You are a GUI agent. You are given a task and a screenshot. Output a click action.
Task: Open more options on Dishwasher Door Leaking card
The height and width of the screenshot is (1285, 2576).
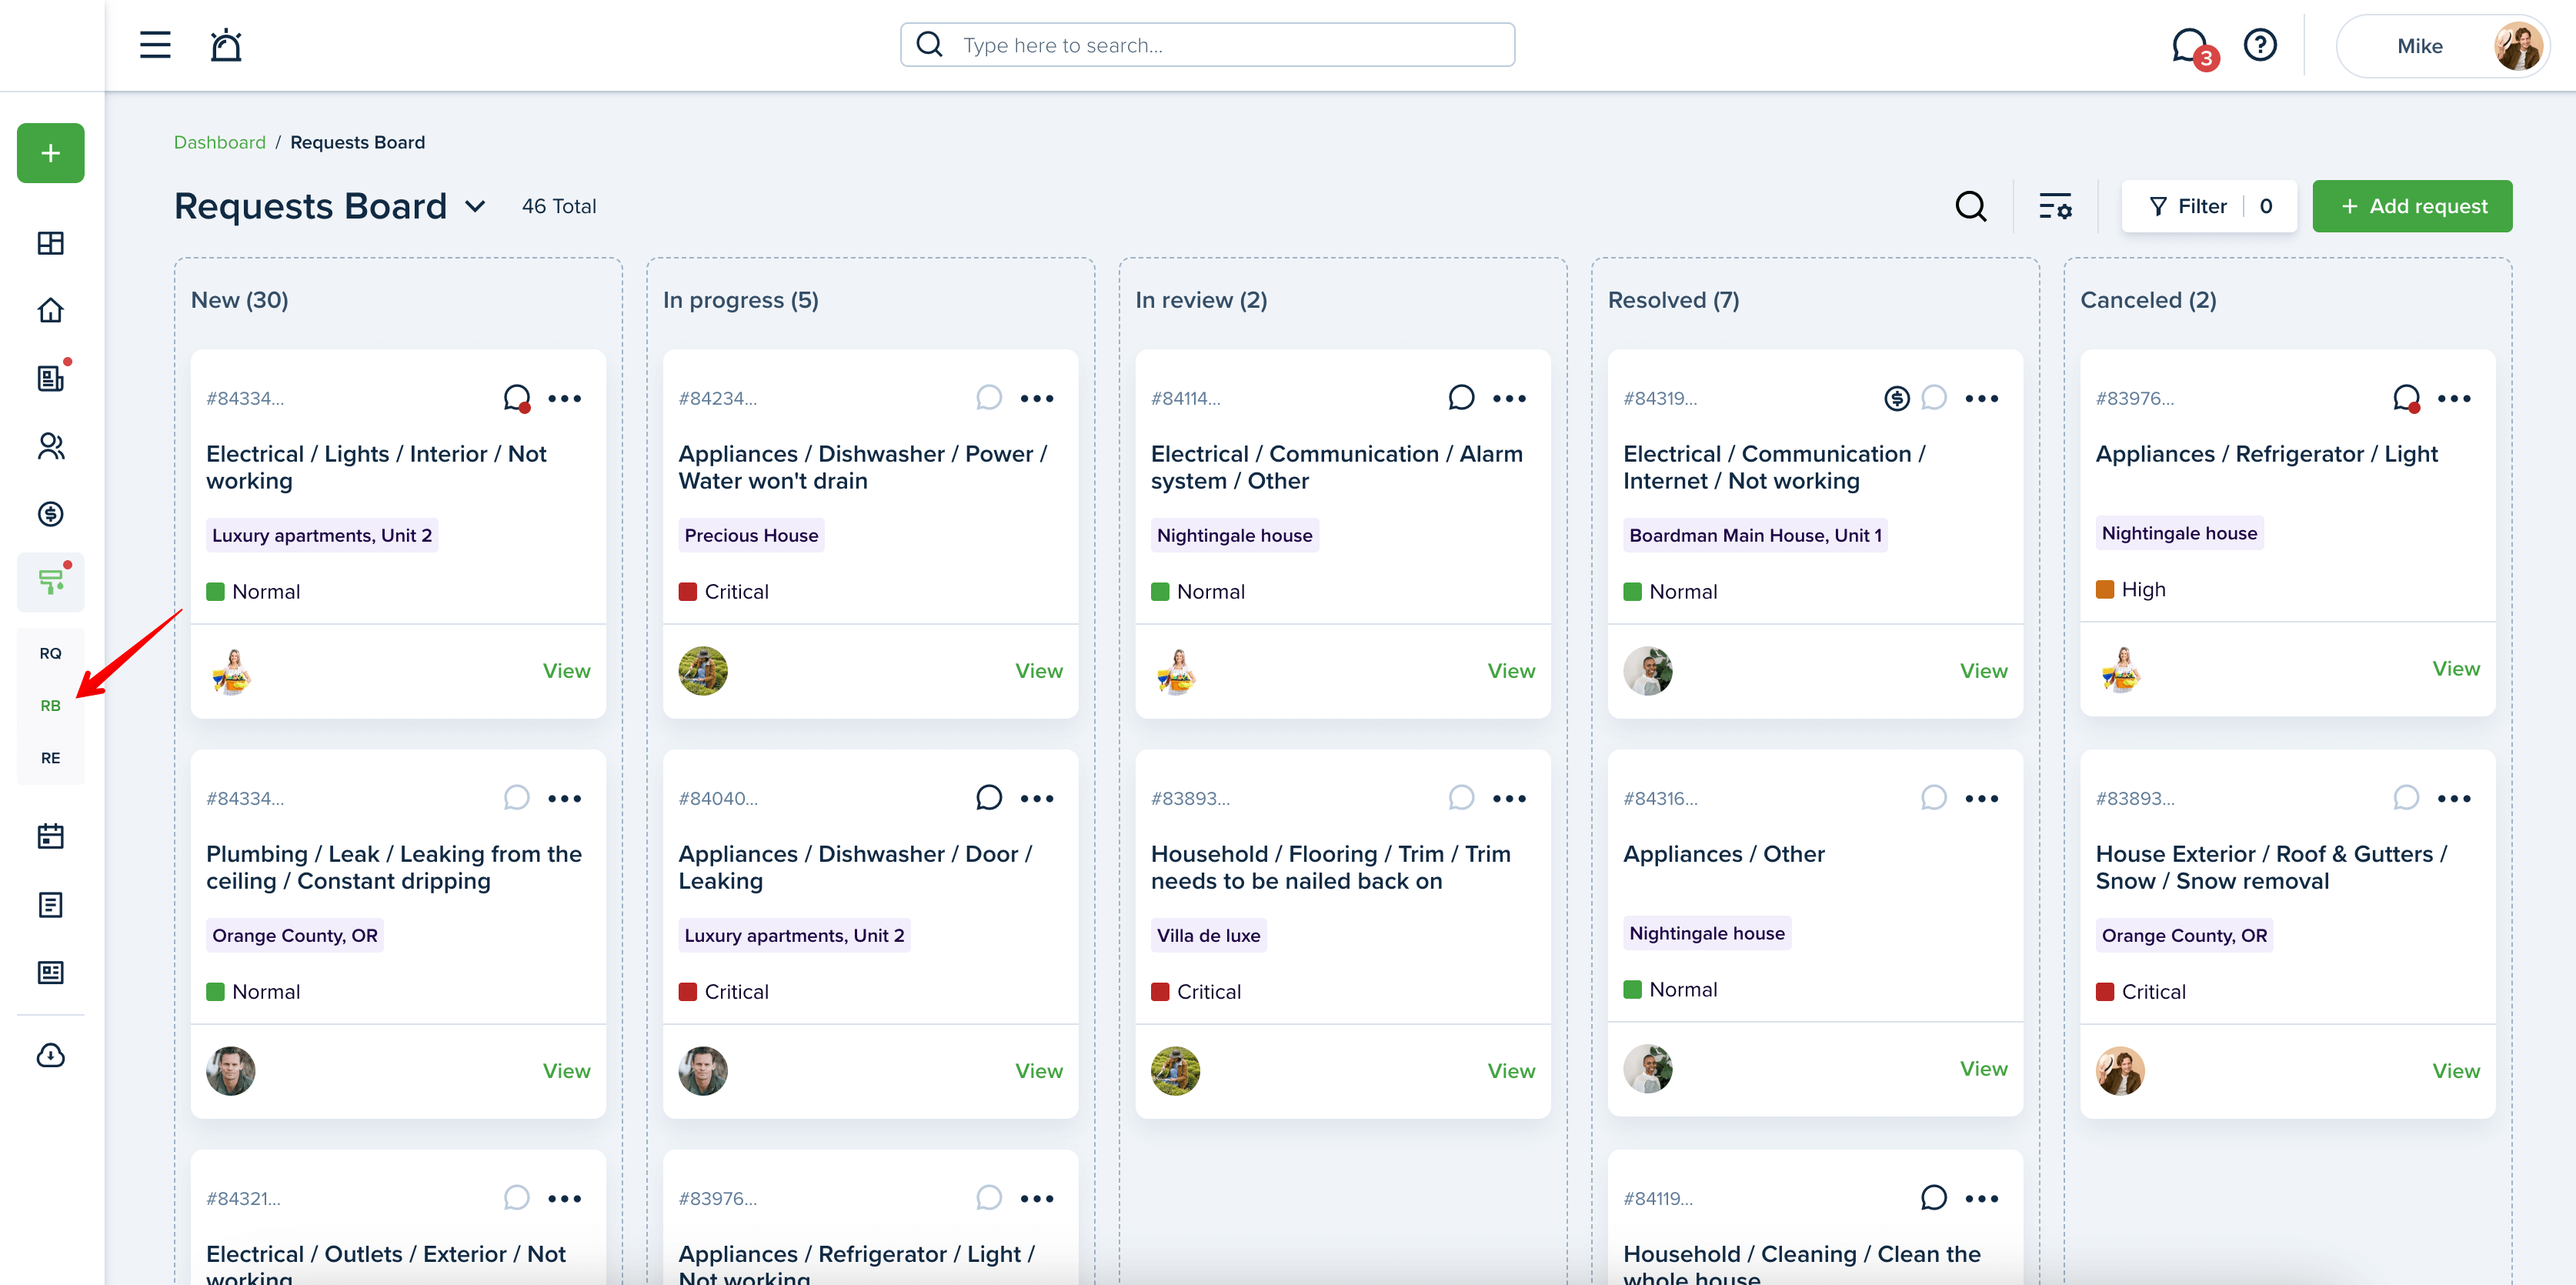(x=1037, y=798)
